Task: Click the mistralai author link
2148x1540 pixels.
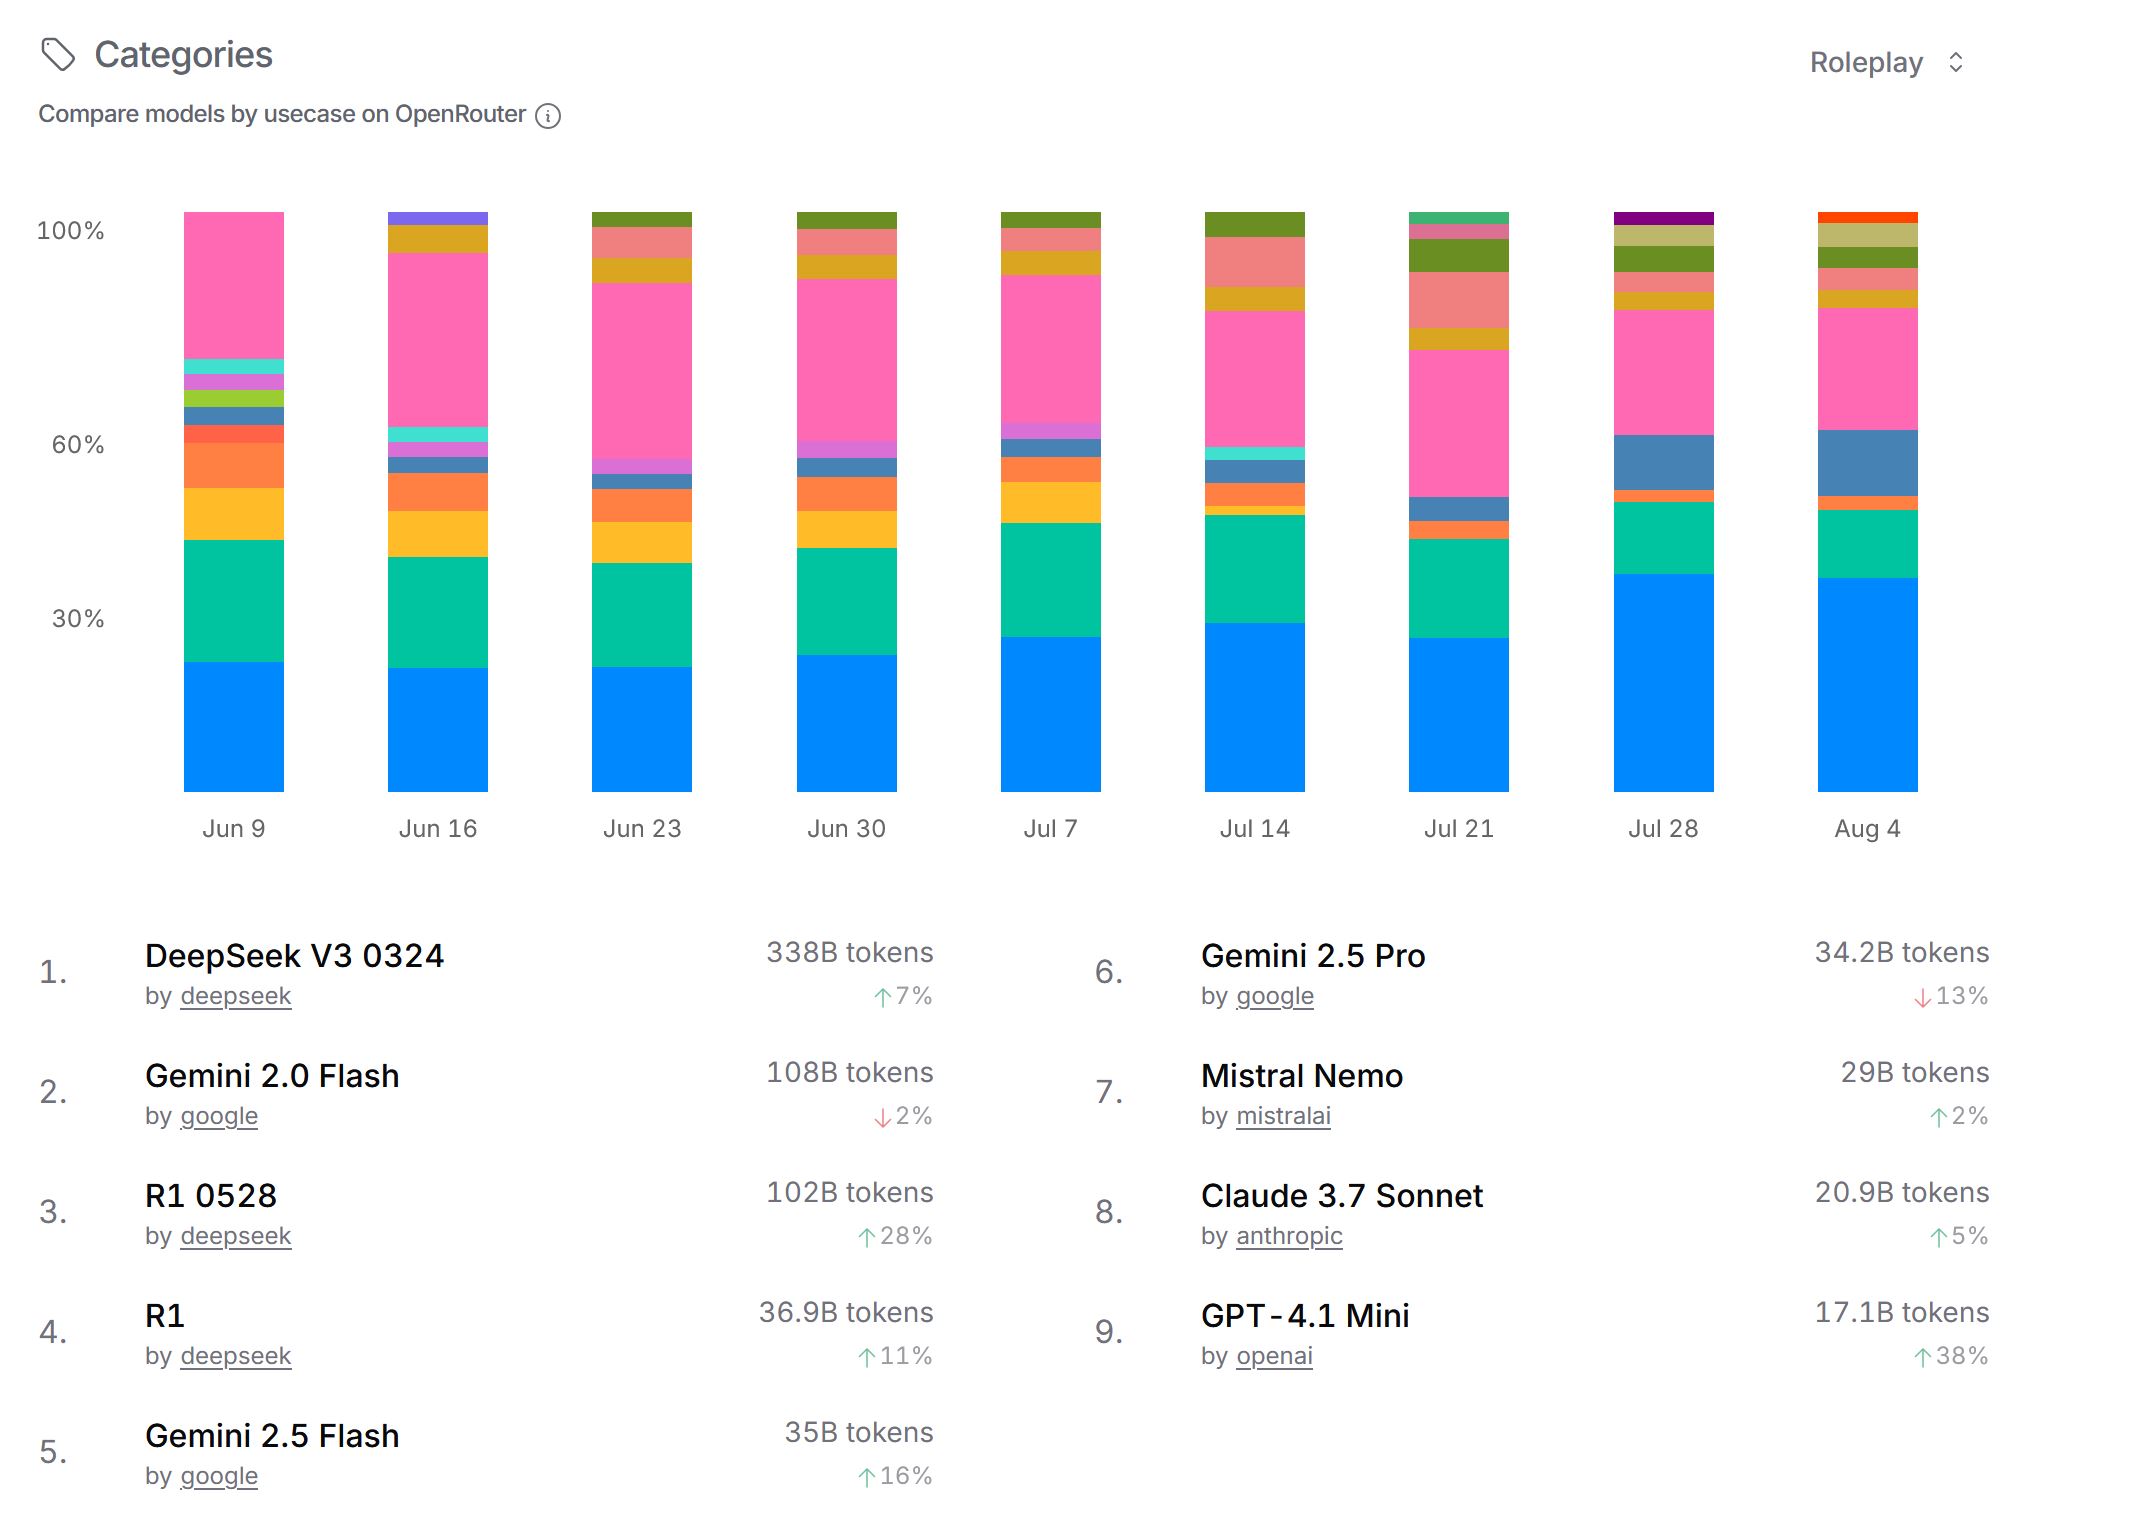Action: pos(1283,1117)
